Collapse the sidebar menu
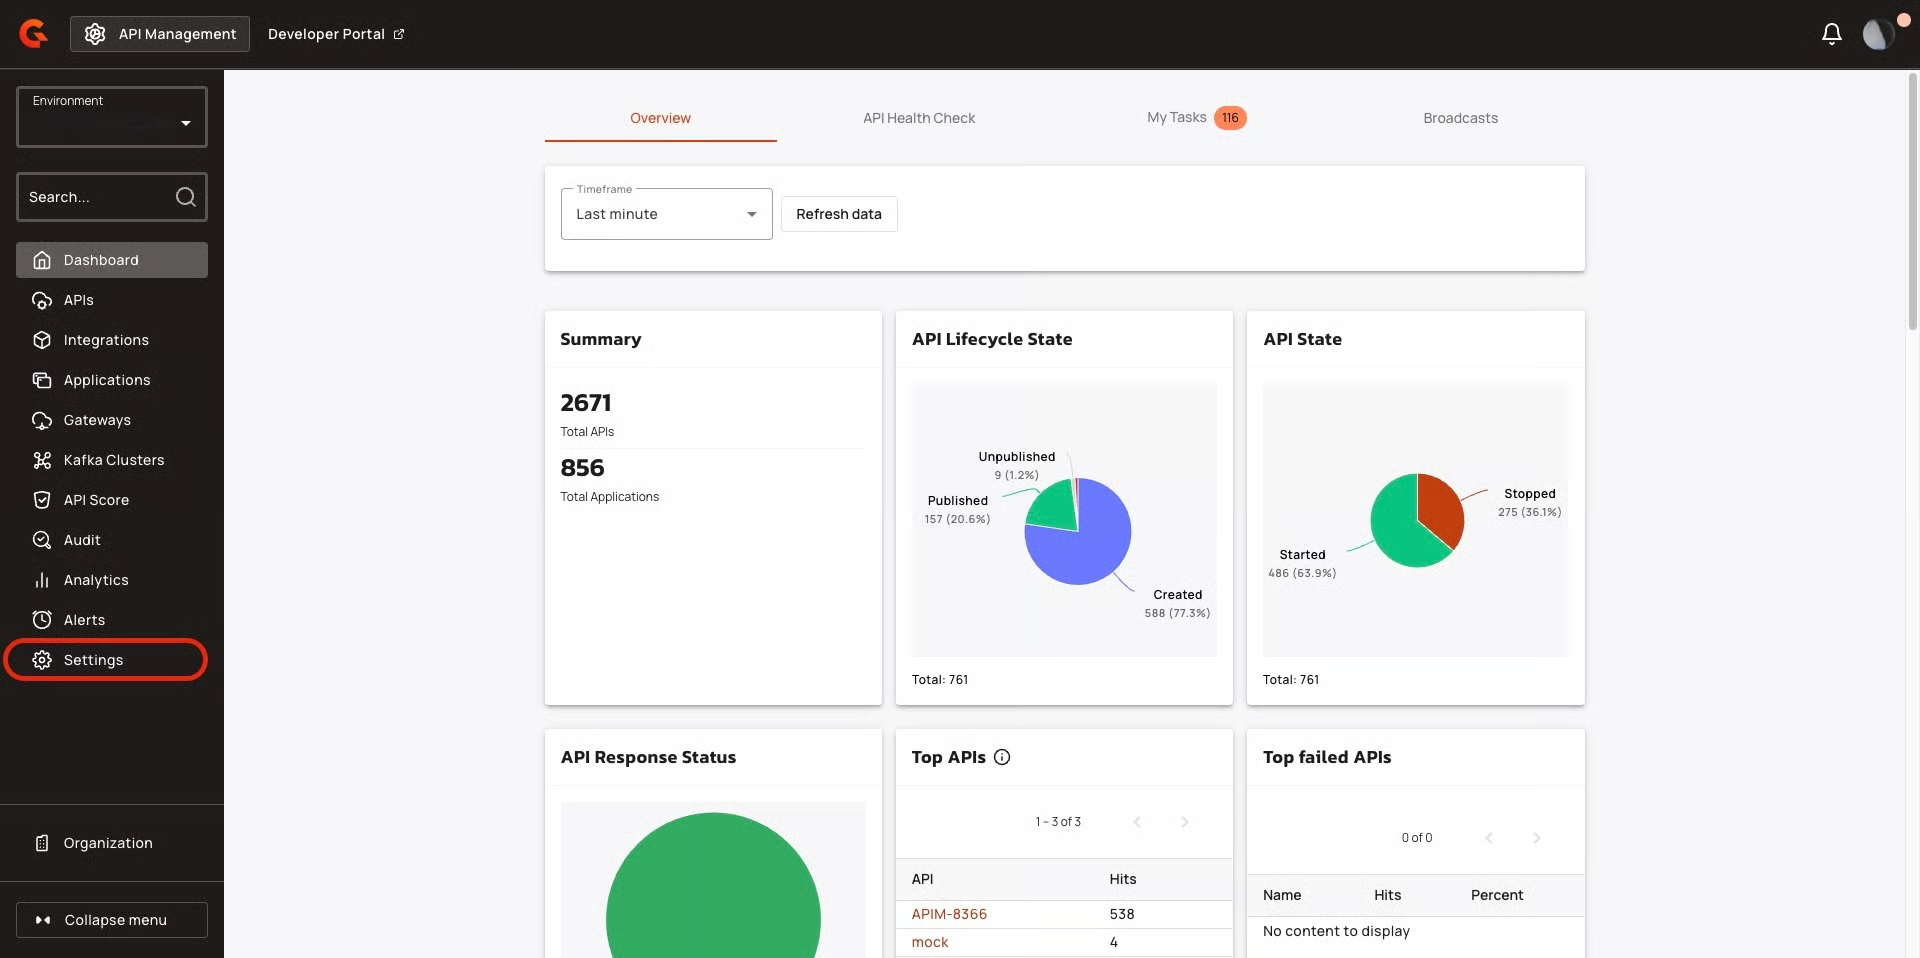The width and height of the screenshot is (1920, 958). (112, 920)
